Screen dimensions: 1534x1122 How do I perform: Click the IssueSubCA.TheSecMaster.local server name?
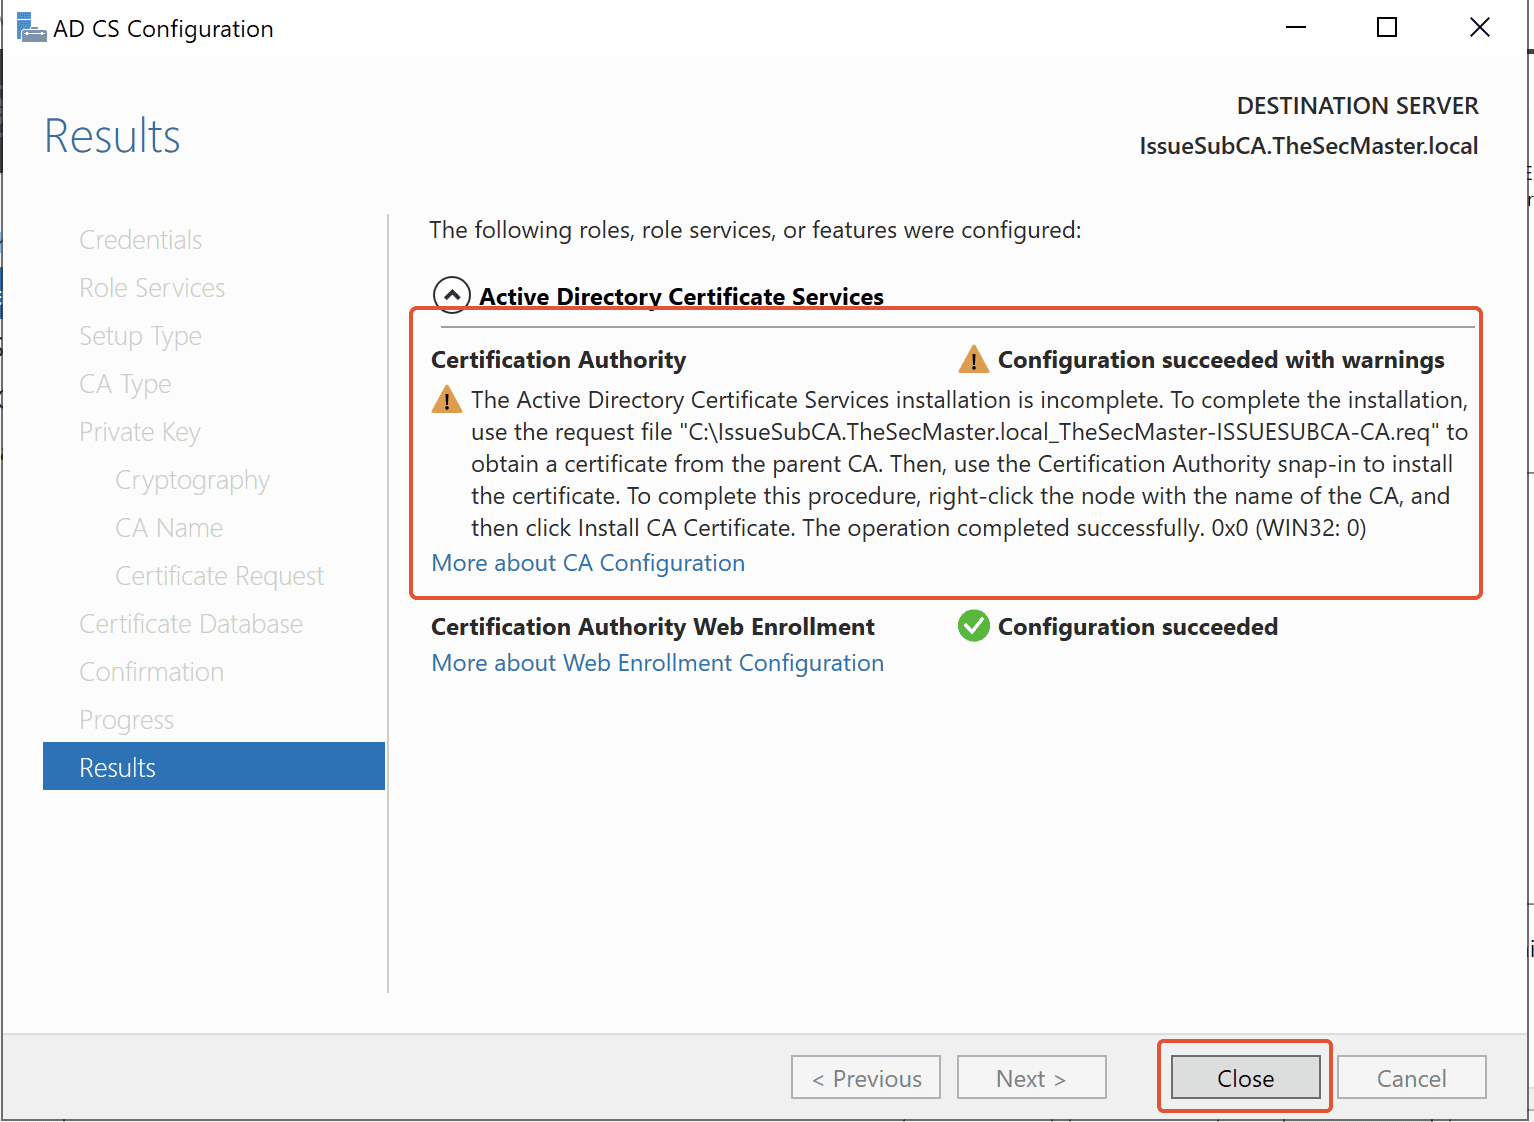[x=1309, y=146]
